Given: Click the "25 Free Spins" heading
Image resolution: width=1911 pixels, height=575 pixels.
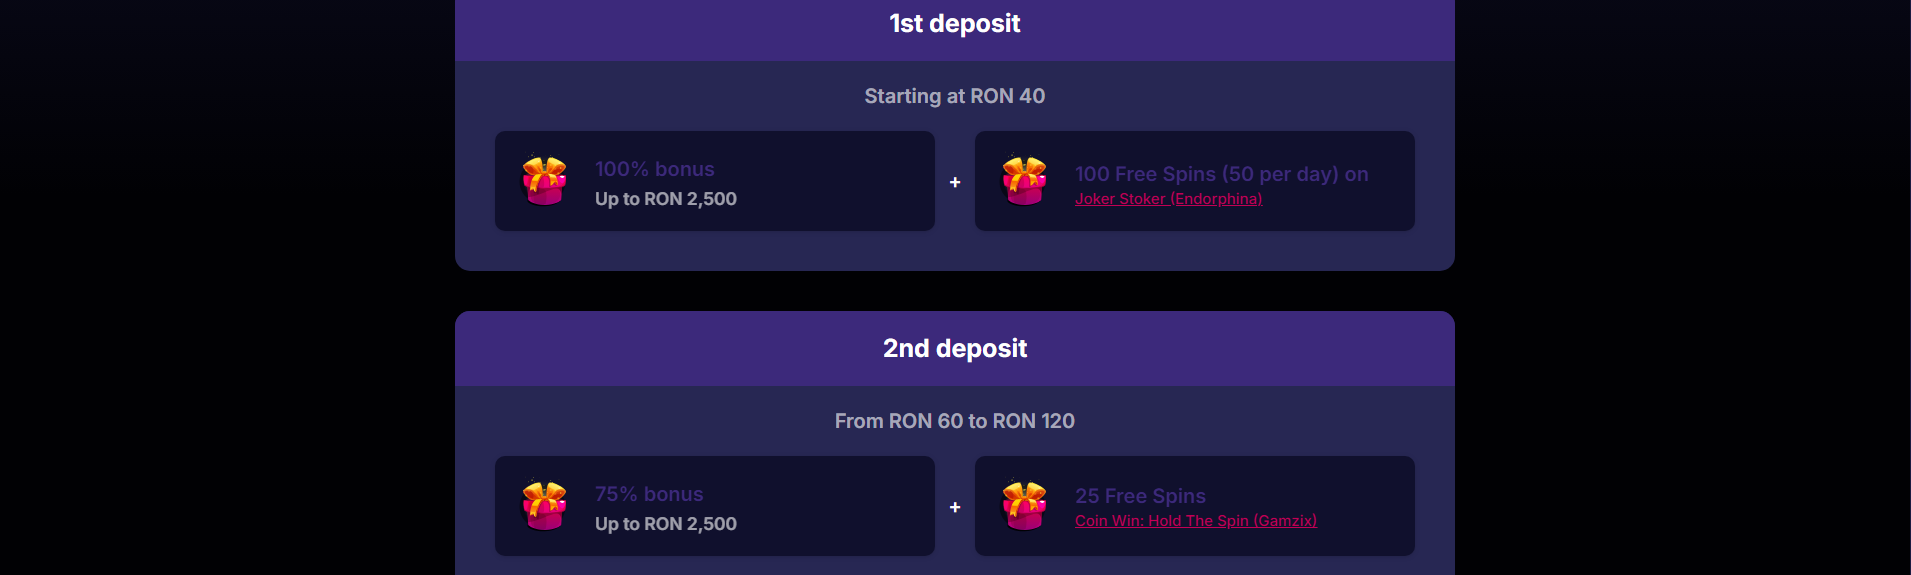Looking at the screenshot, I should click(x=1140, y=496).
